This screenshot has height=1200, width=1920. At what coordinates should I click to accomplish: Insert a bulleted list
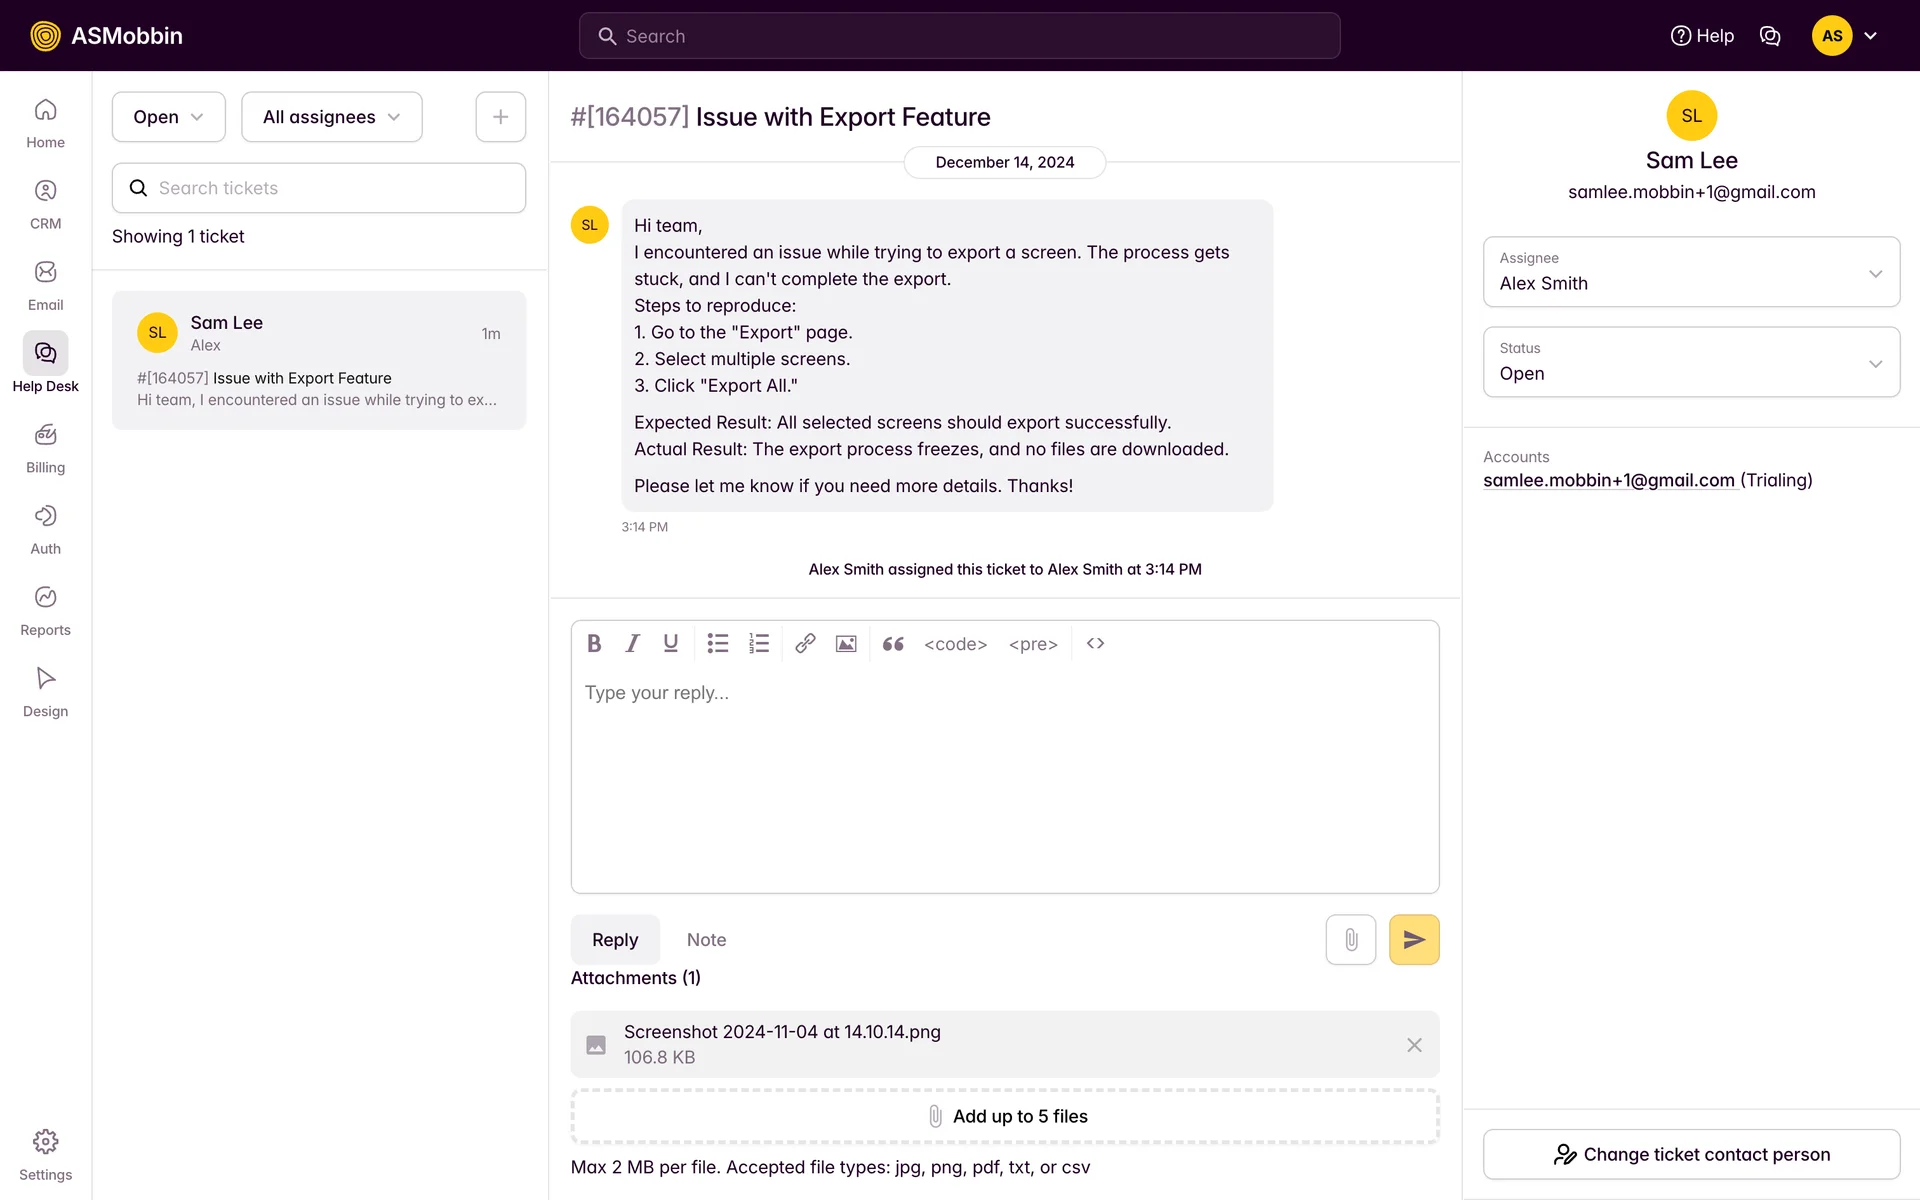pyautogui.click(x=717, y=643)
